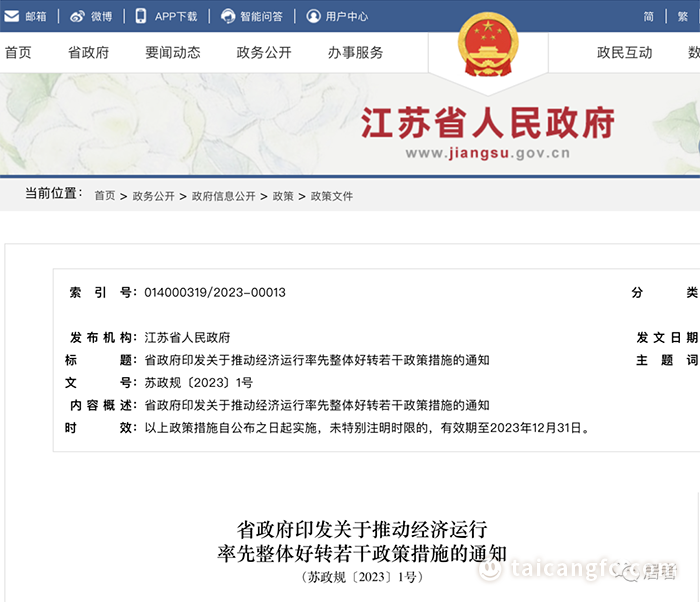This screenshot has height=602, width=700.
Task: Click index number 014000319/2023-00013
Action: pyautogui.click(x=215, y=293)
